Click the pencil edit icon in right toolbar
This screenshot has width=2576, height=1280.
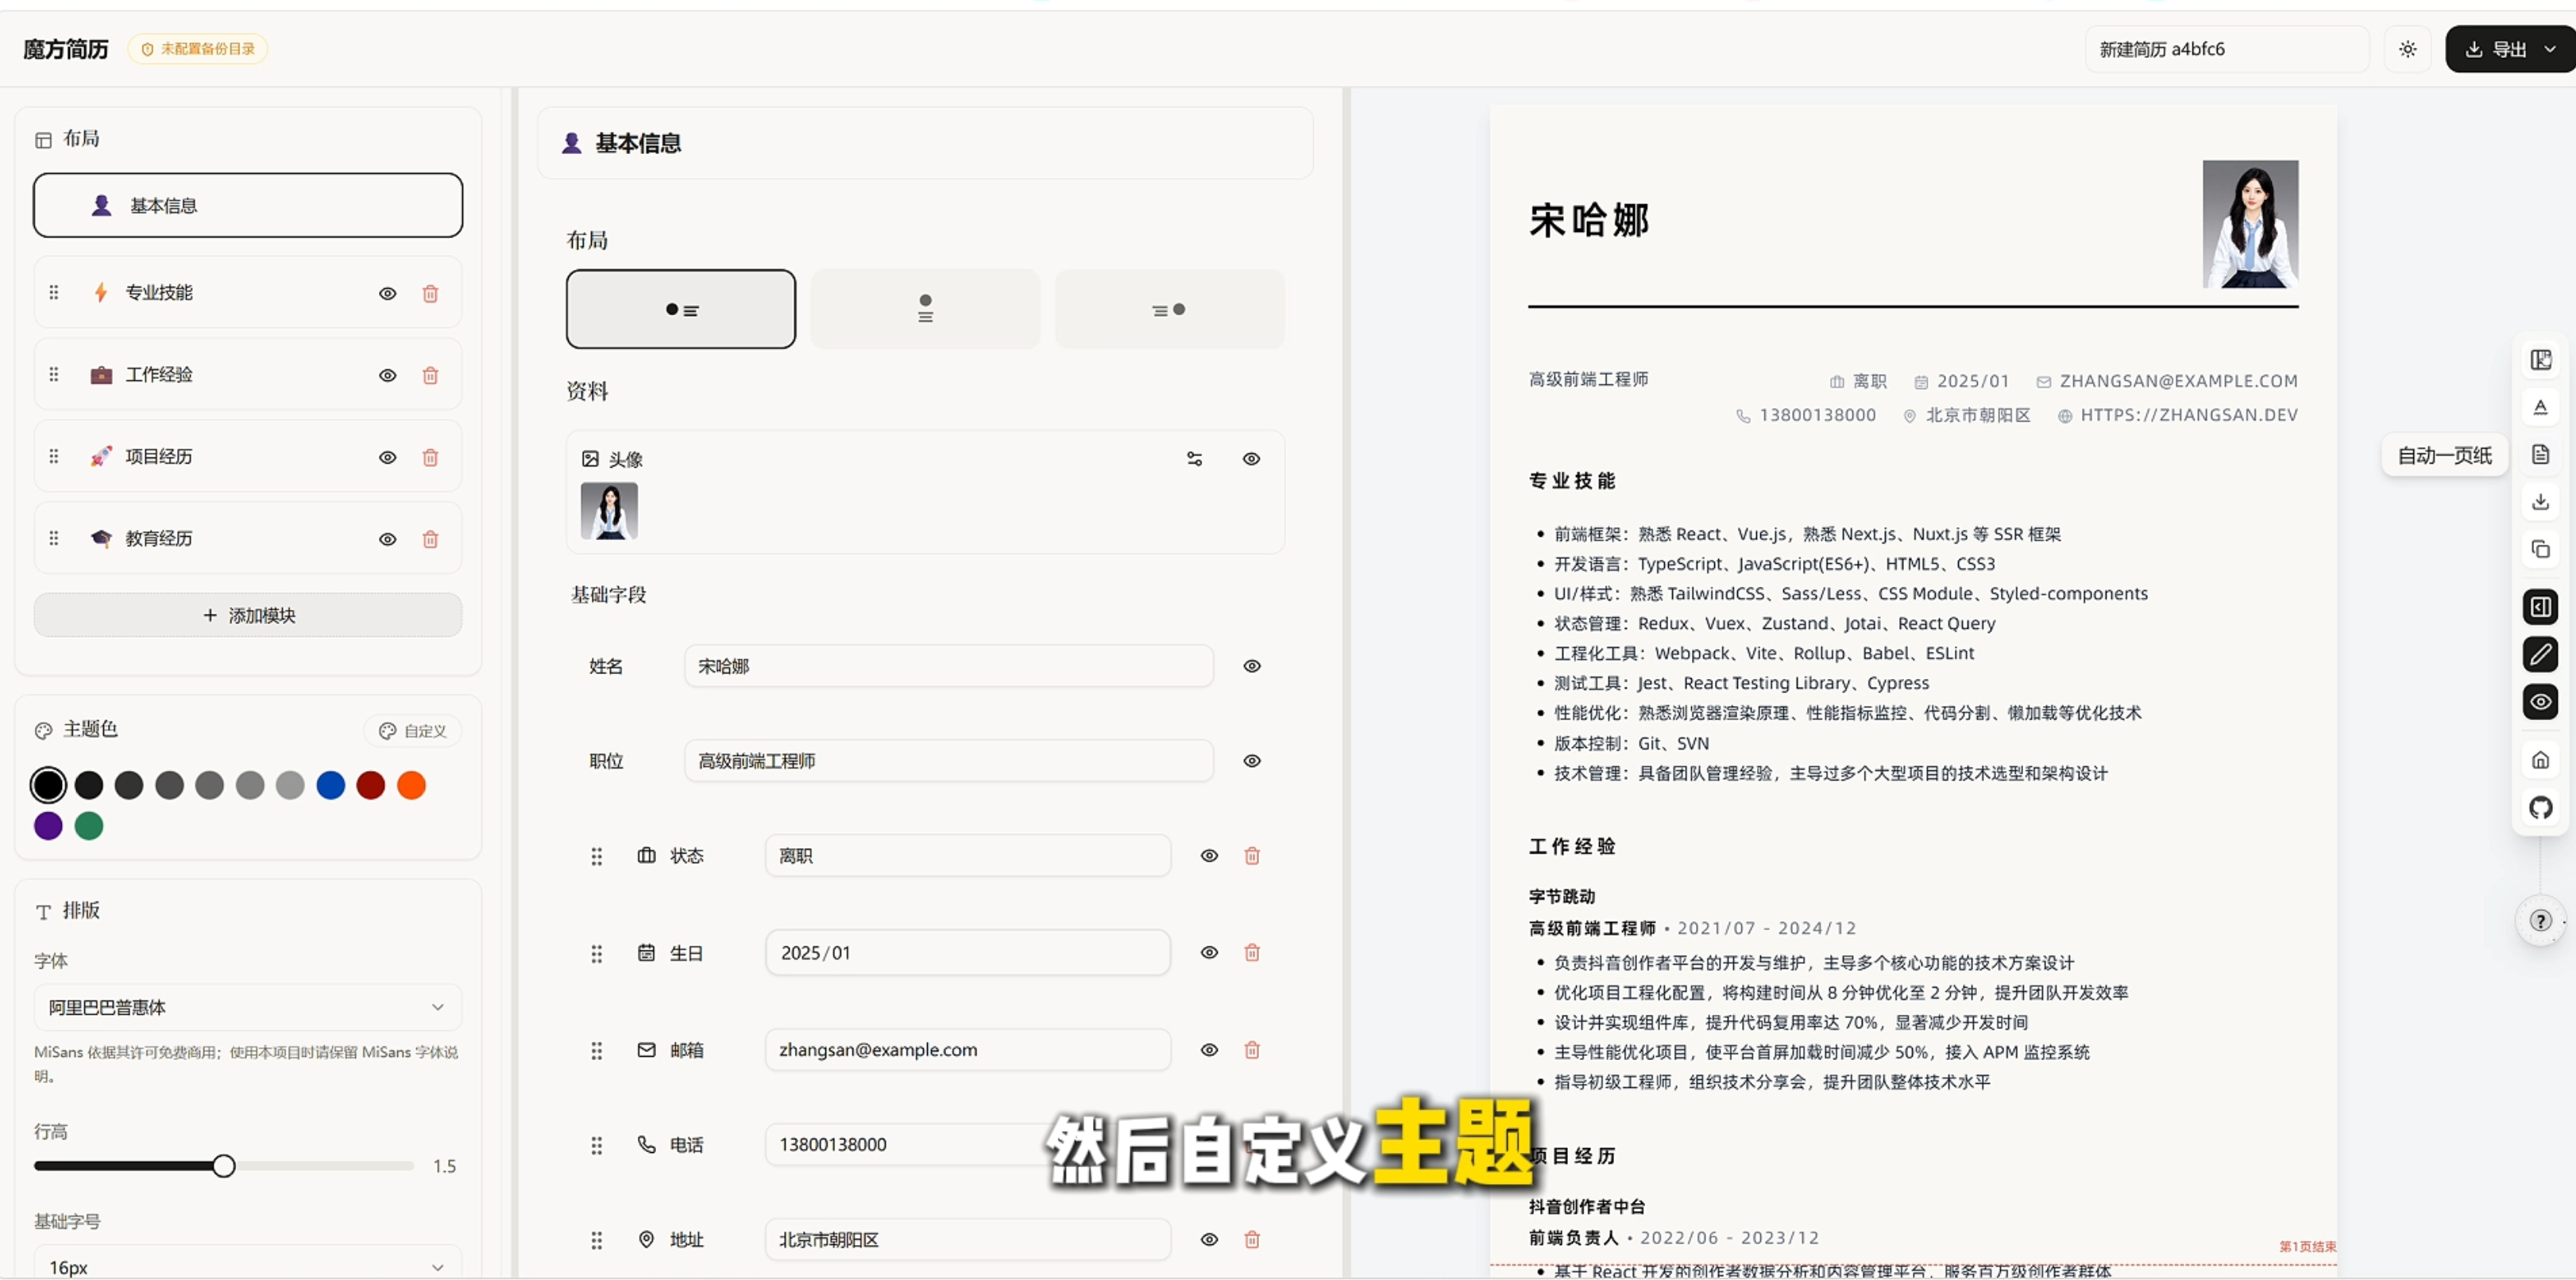click(2540, 654)
